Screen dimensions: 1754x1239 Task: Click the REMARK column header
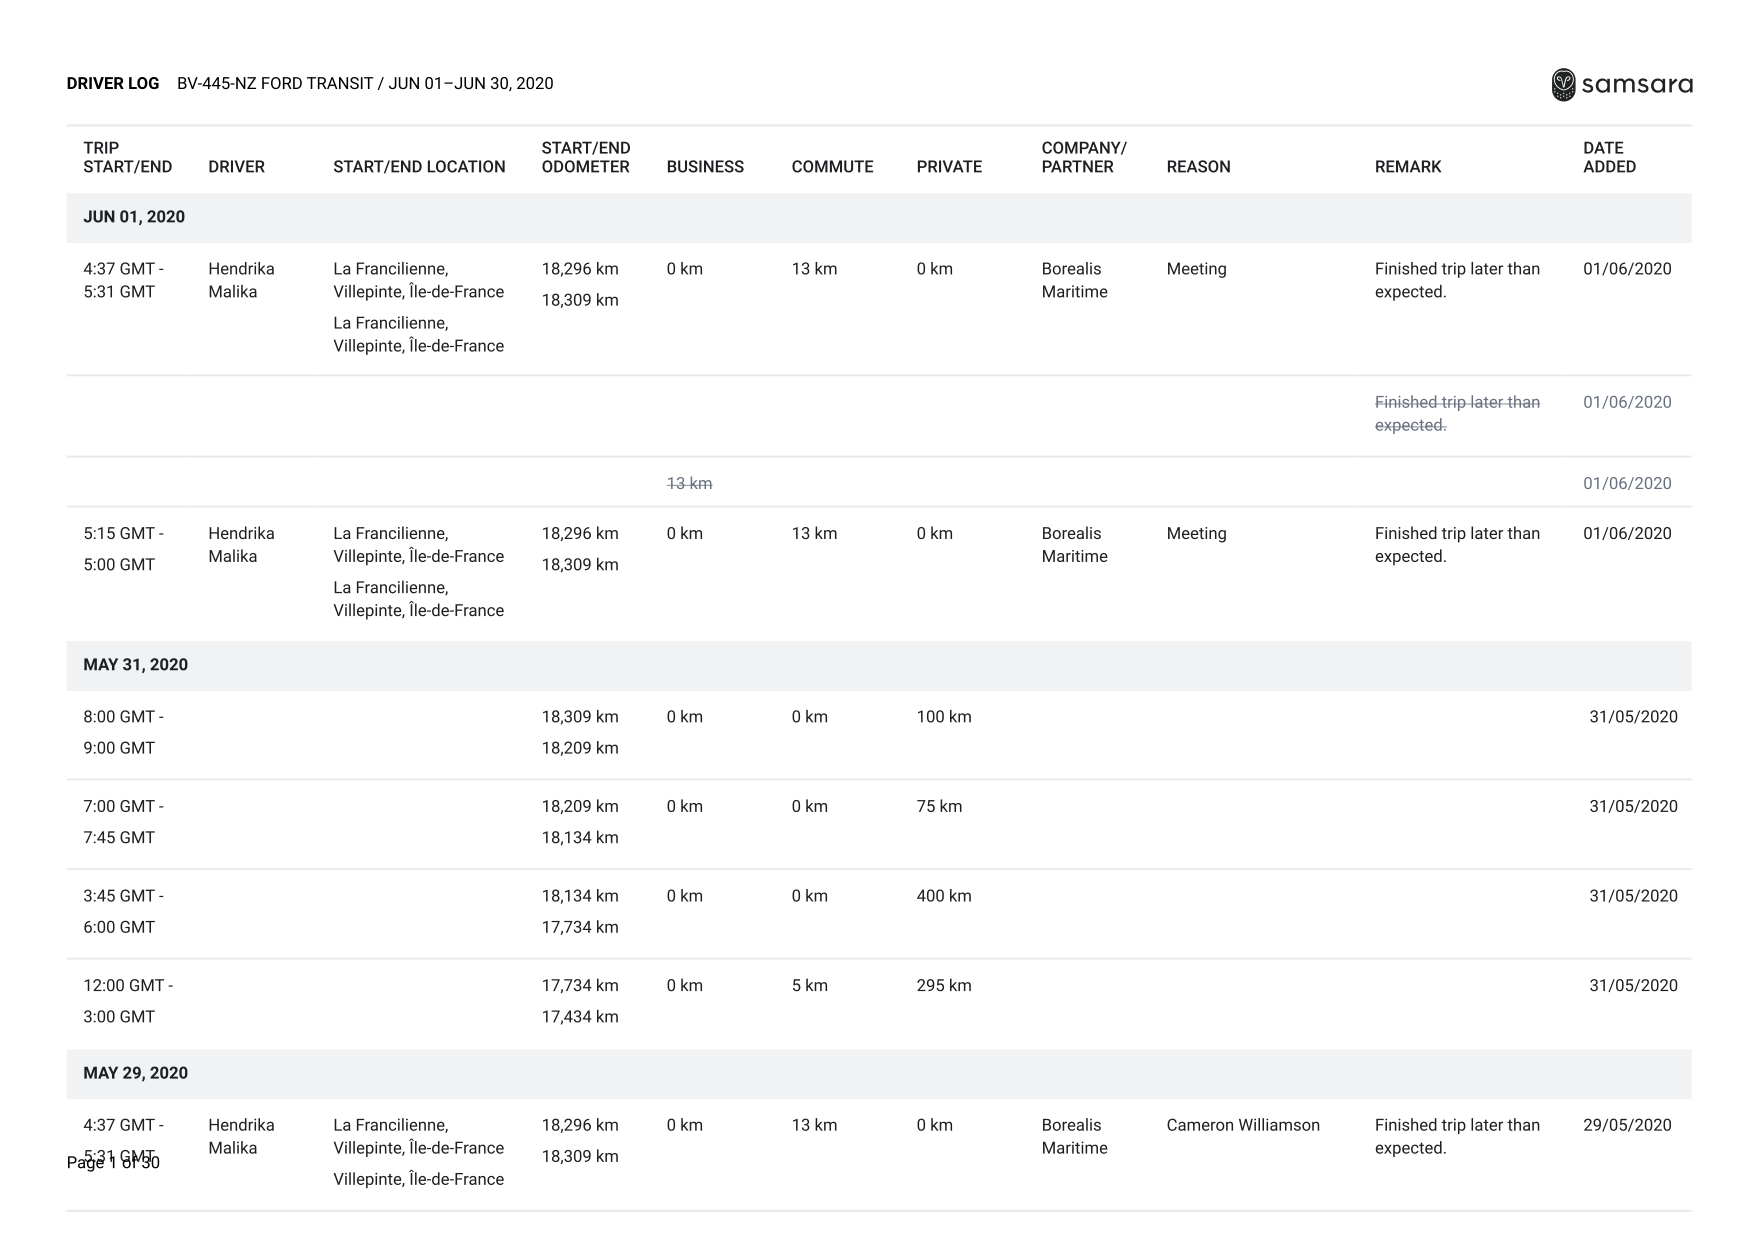click(1407, 167)
